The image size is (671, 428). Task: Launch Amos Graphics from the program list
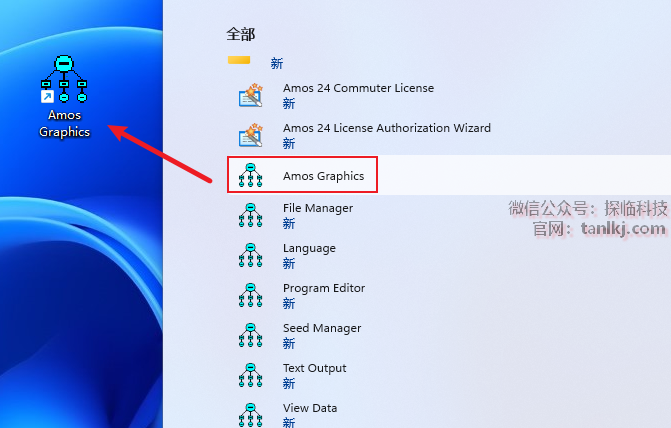[x=323, y=176]
